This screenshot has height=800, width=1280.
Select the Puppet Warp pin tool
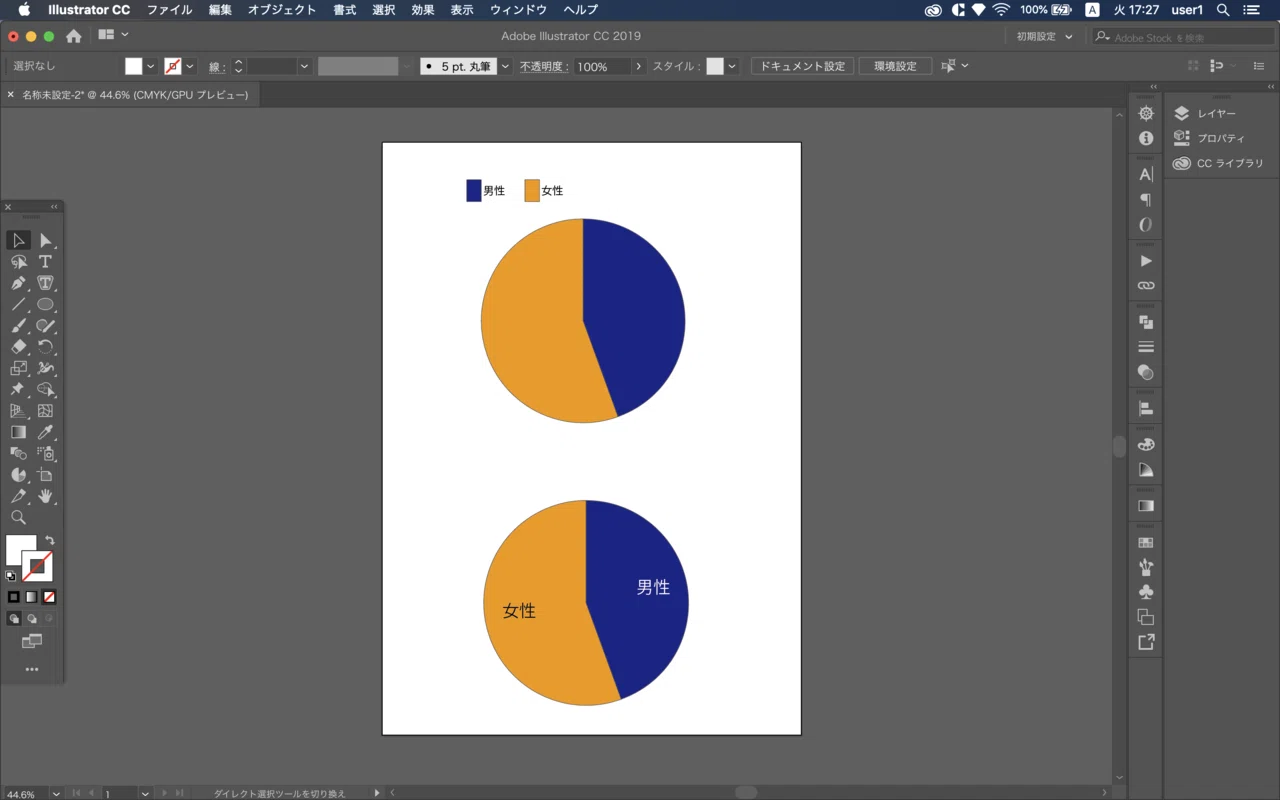(x=18, y=389)
